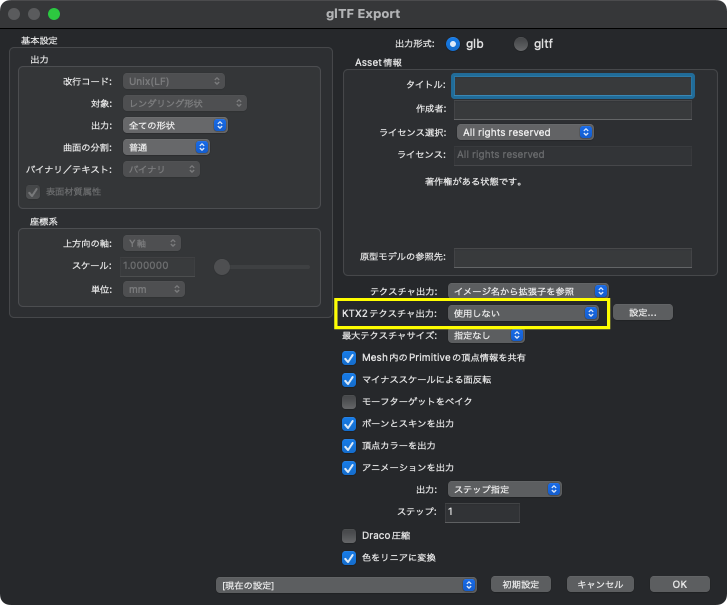Open 出力 全ての形状 dropdown

tap(175, 125)
